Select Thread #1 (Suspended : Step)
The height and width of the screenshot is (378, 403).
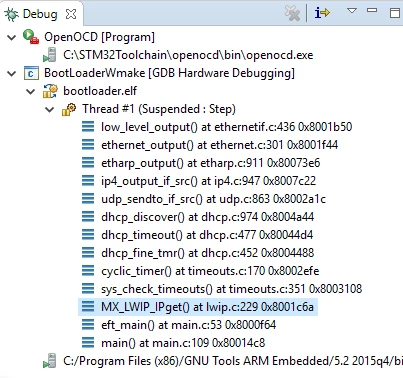click(x=159, y=109)
